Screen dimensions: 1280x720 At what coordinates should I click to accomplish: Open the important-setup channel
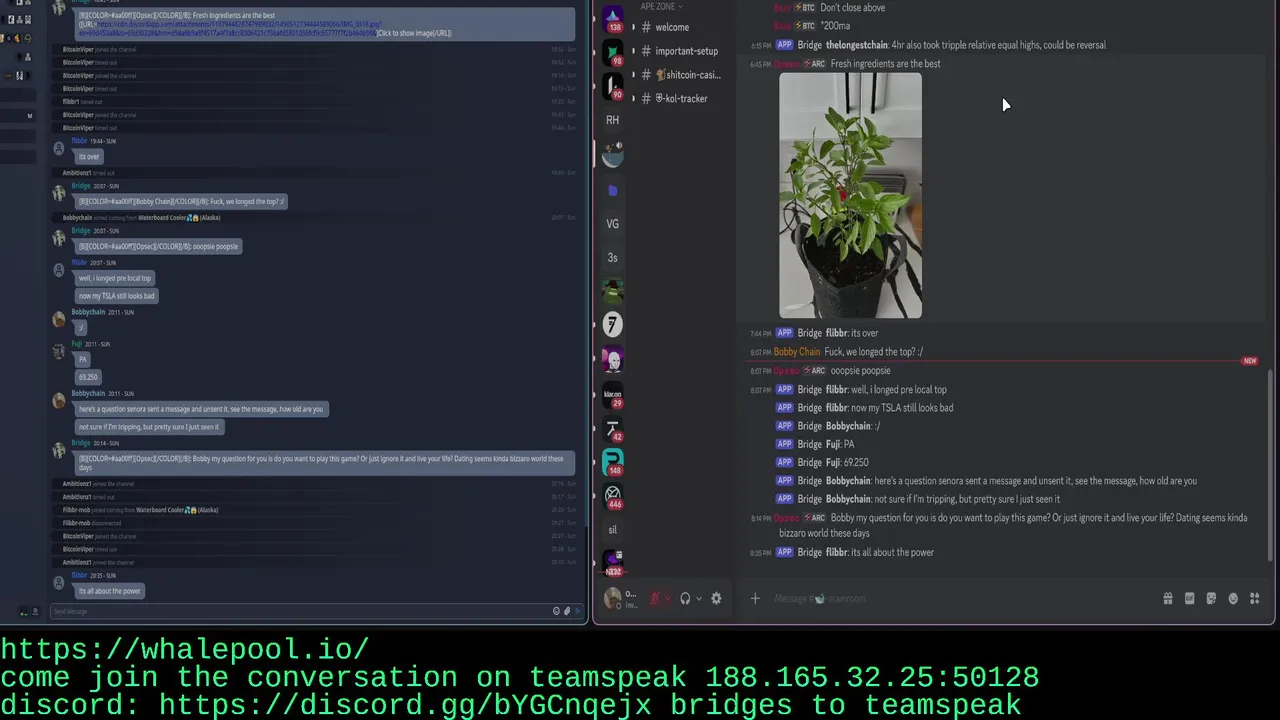(x=686, y=51)
